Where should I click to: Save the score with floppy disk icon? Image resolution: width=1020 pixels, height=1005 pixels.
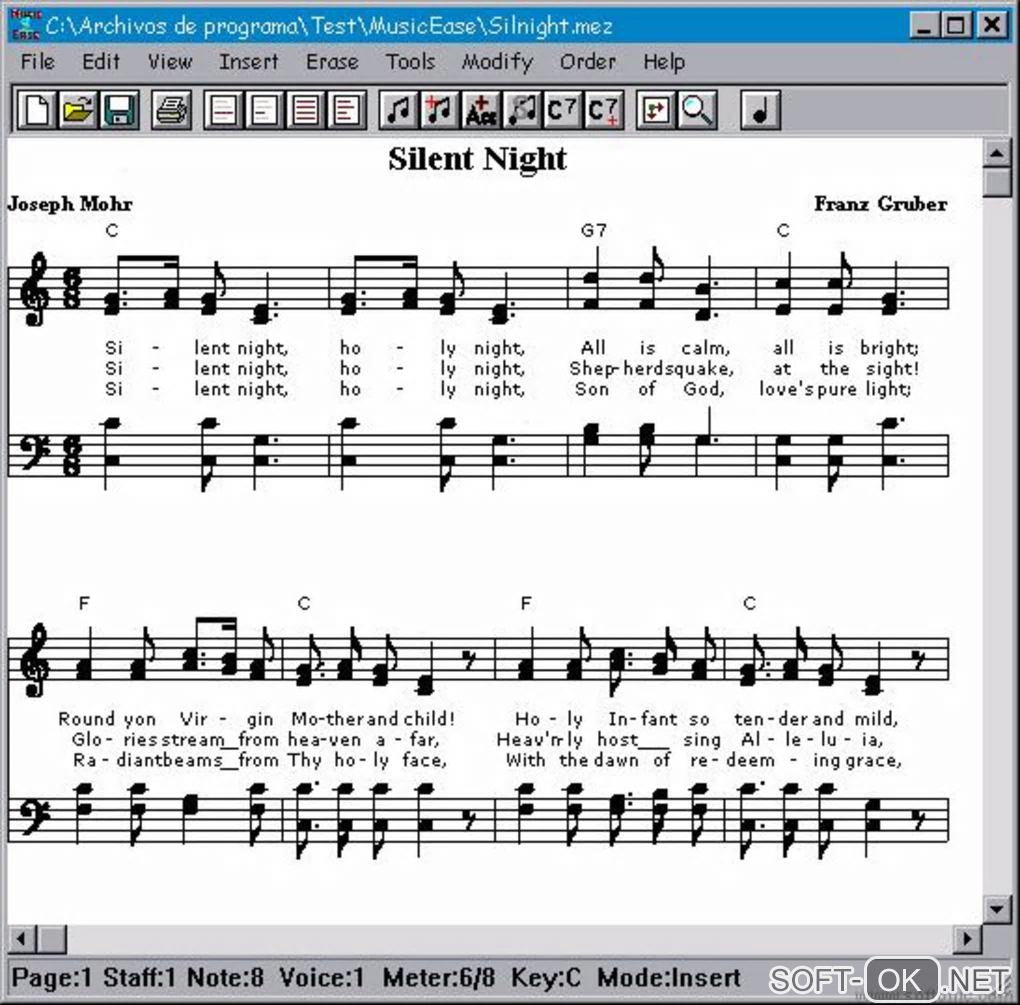coord(119,110)
